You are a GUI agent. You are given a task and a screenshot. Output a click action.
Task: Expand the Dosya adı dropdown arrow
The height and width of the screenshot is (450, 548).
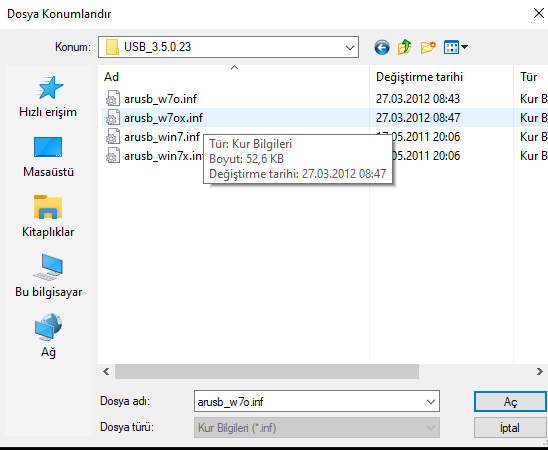pyautogui.click(x=431, y=401)
